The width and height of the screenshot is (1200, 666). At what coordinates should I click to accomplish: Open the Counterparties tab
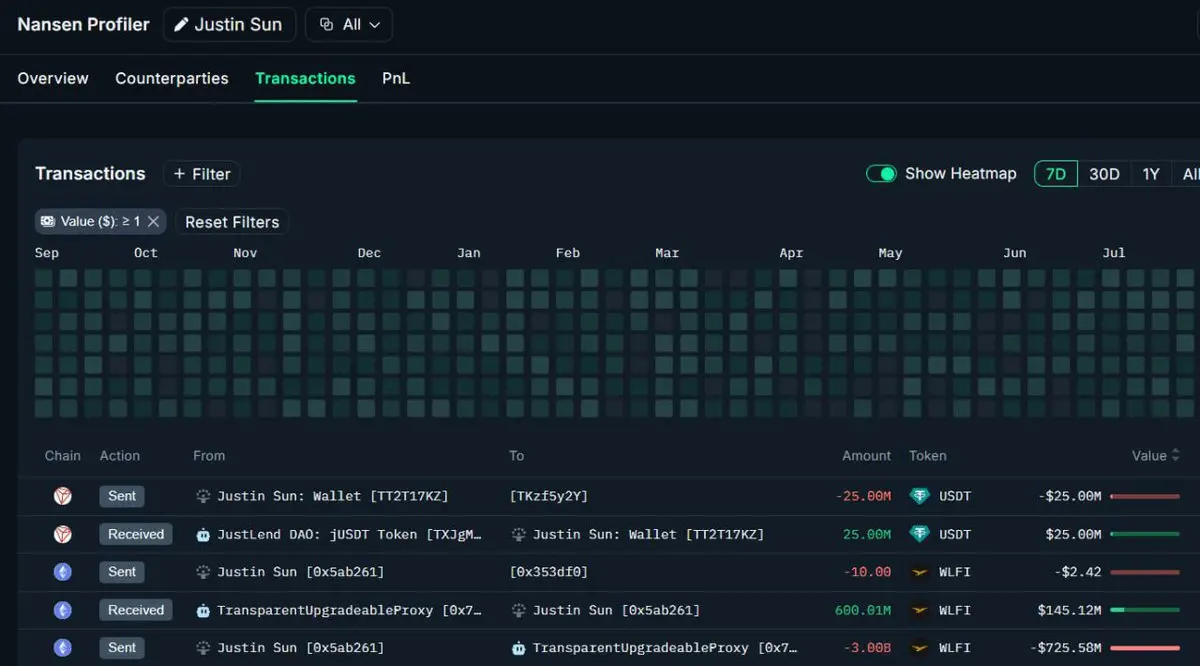(x=172, y=78)
